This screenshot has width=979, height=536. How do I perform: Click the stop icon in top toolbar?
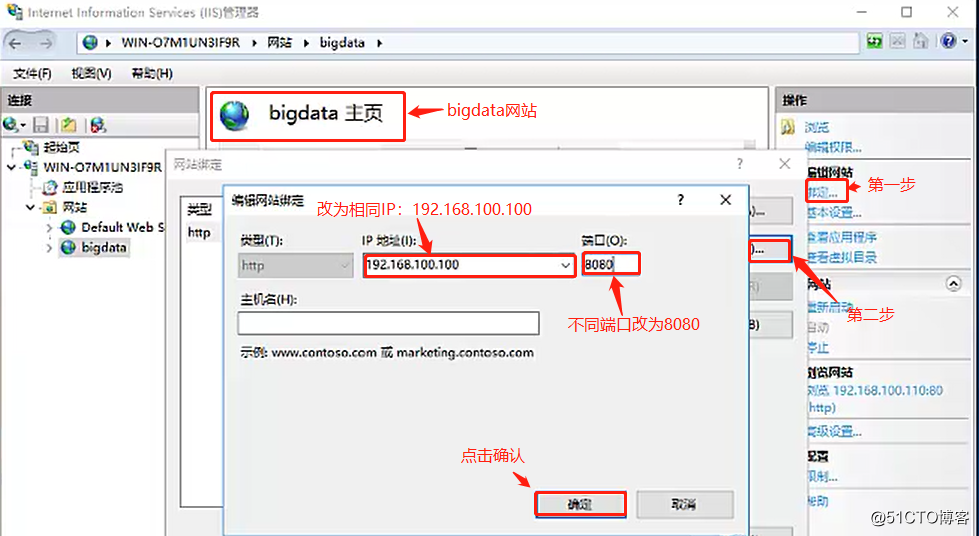(898, 42)
